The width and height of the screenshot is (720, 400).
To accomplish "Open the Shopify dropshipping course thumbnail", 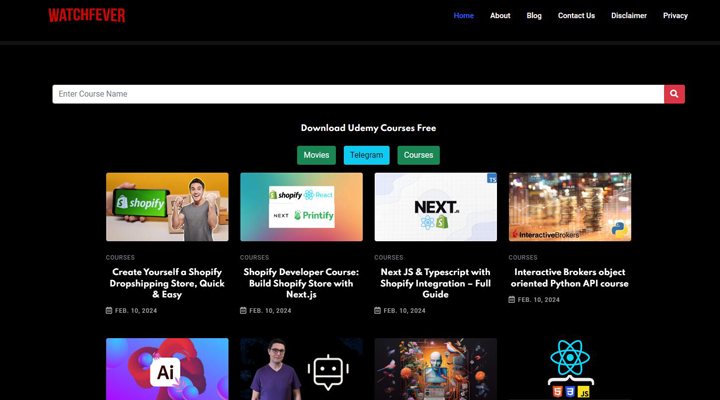I will tap(167, 207).
